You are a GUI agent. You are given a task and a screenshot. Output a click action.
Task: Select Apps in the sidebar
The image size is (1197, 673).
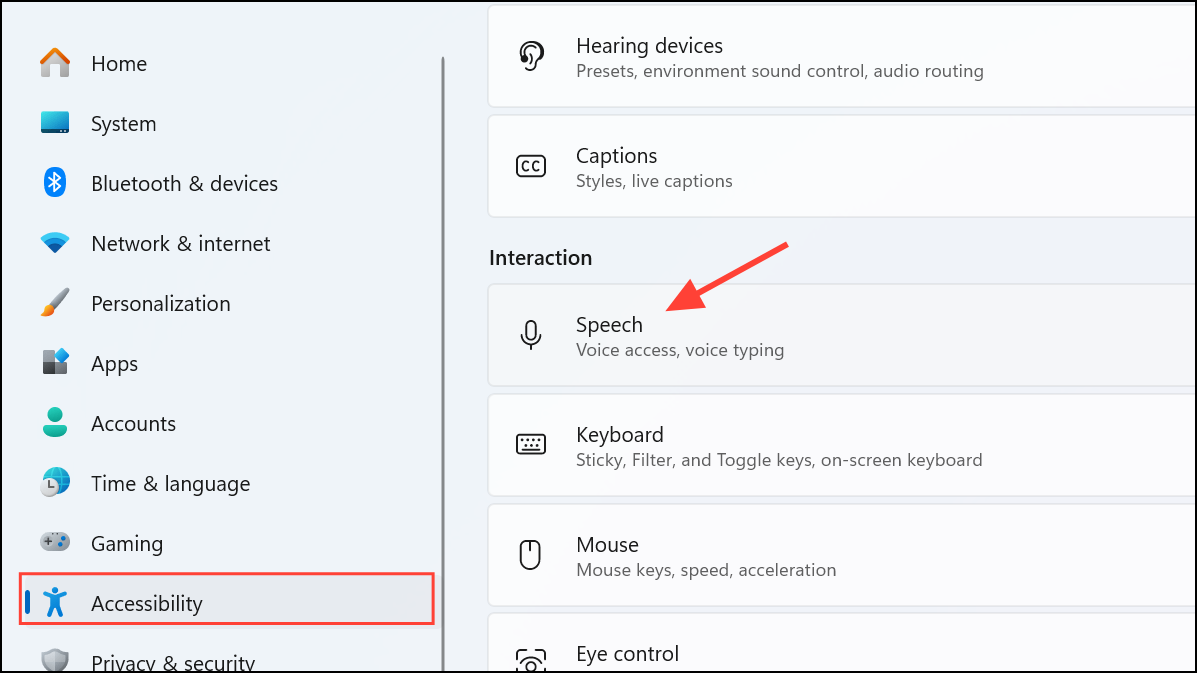click(115, 364)
